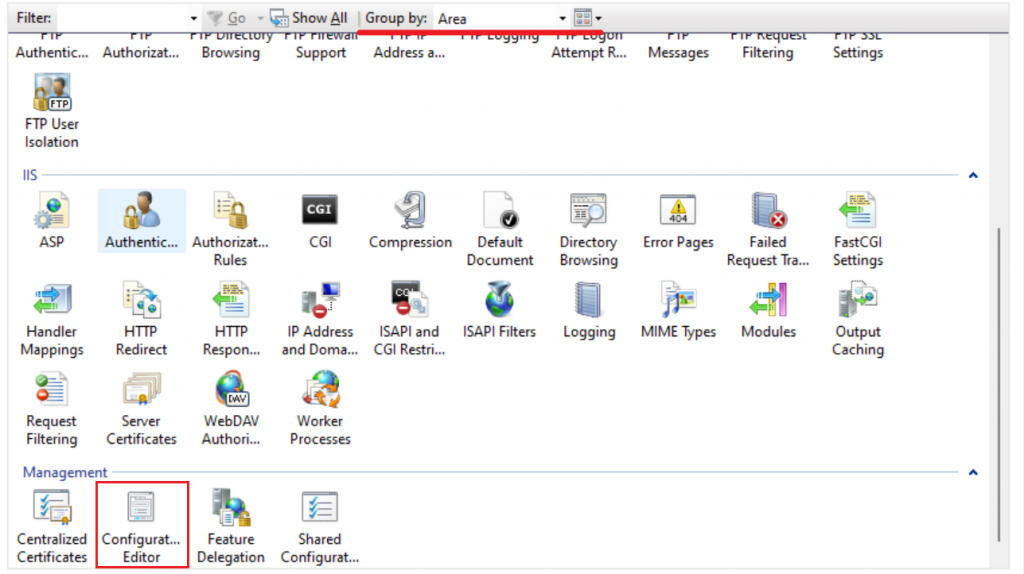Open Failed Request Tracing rules
1024x574 pixels.
pos(768,229)
